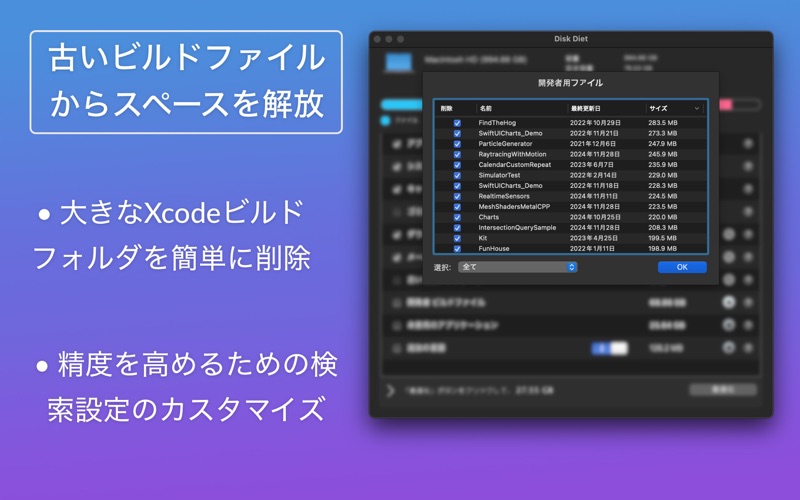800x500 pixels.
Task: Click the blue segmented control in main window
Action: (609, 348)
